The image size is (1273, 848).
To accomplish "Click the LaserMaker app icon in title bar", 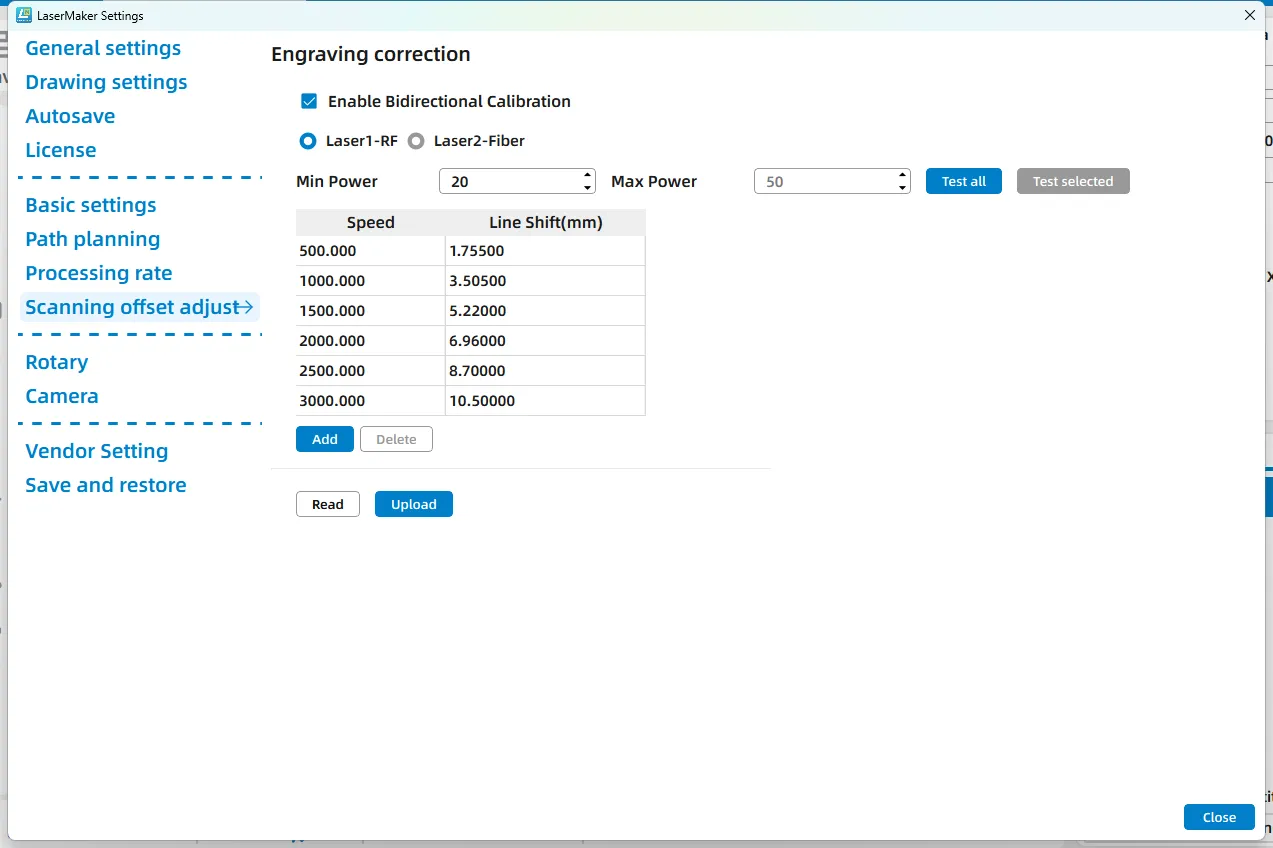I will tap(24, 15).
